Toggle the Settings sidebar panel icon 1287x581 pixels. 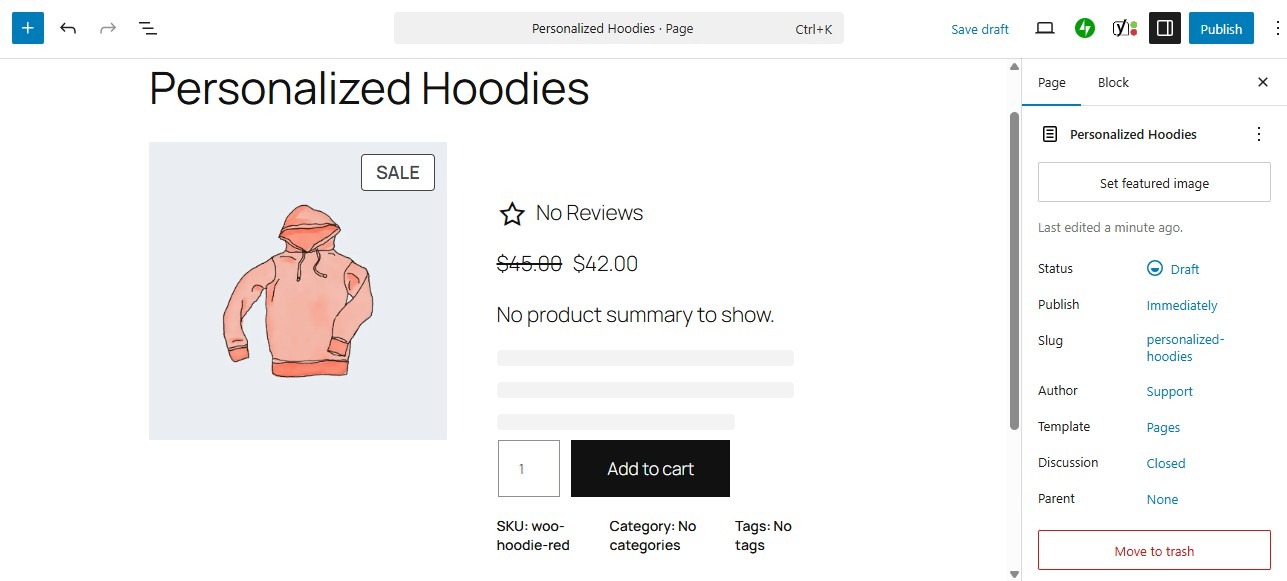(x=1164, y=28)
